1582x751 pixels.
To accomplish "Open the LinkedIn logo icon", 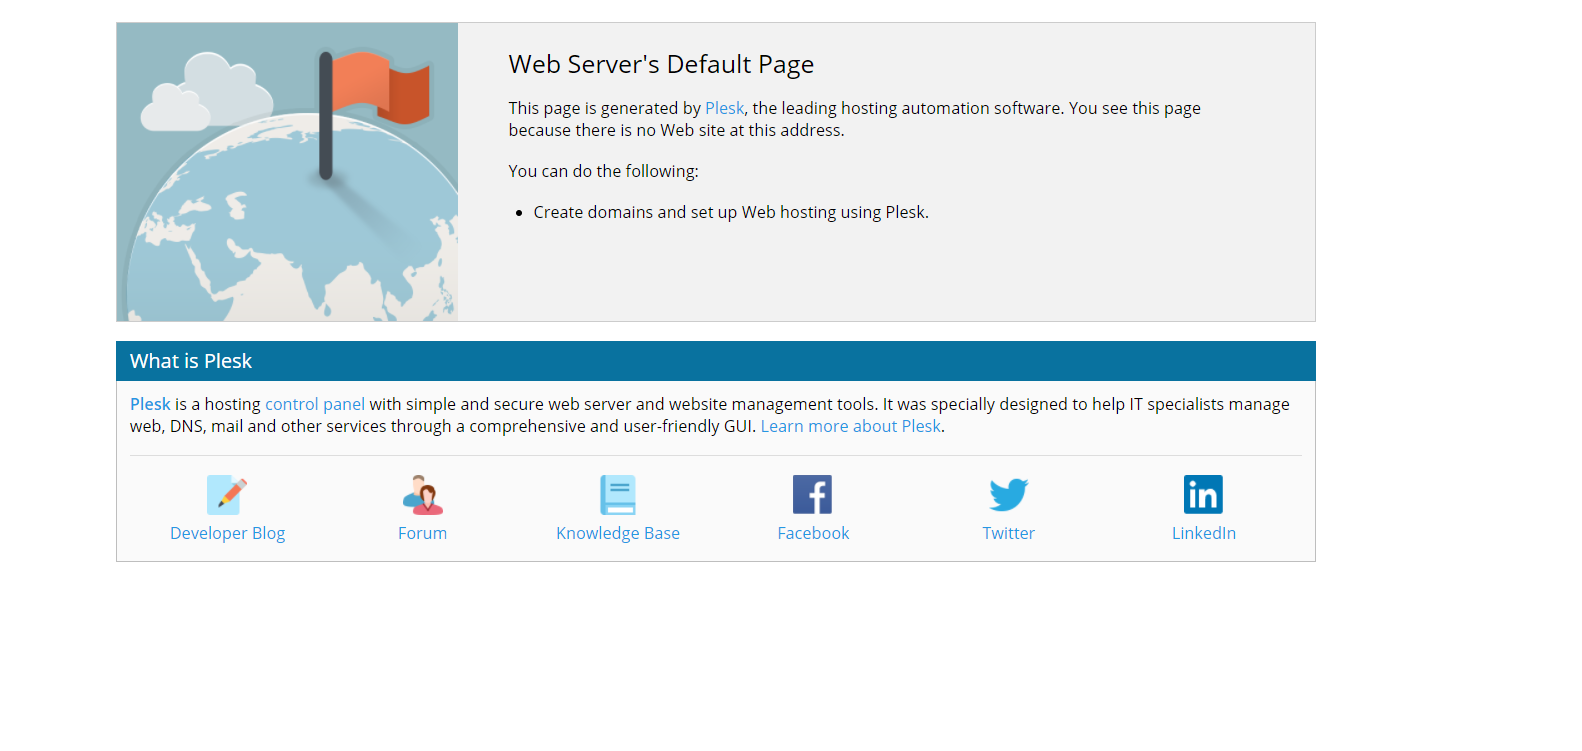I will (x=1203, y=494).
